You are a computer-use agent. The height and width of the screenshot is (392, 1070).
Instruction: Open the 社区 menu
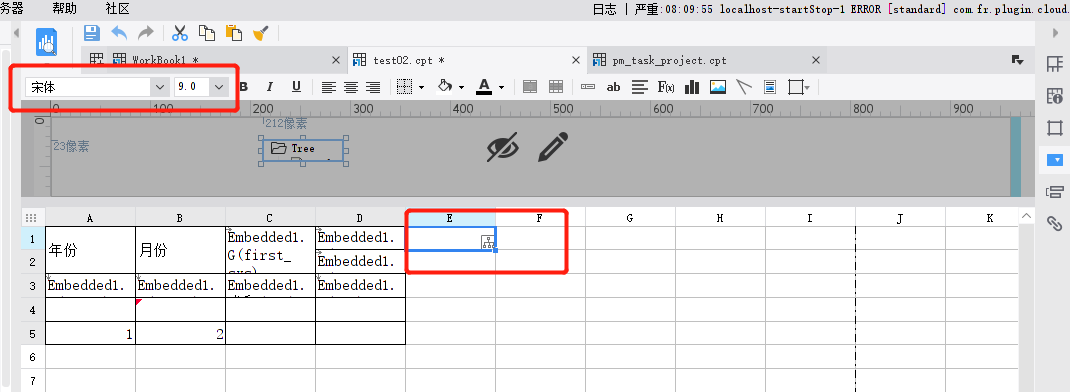(117, 8)
